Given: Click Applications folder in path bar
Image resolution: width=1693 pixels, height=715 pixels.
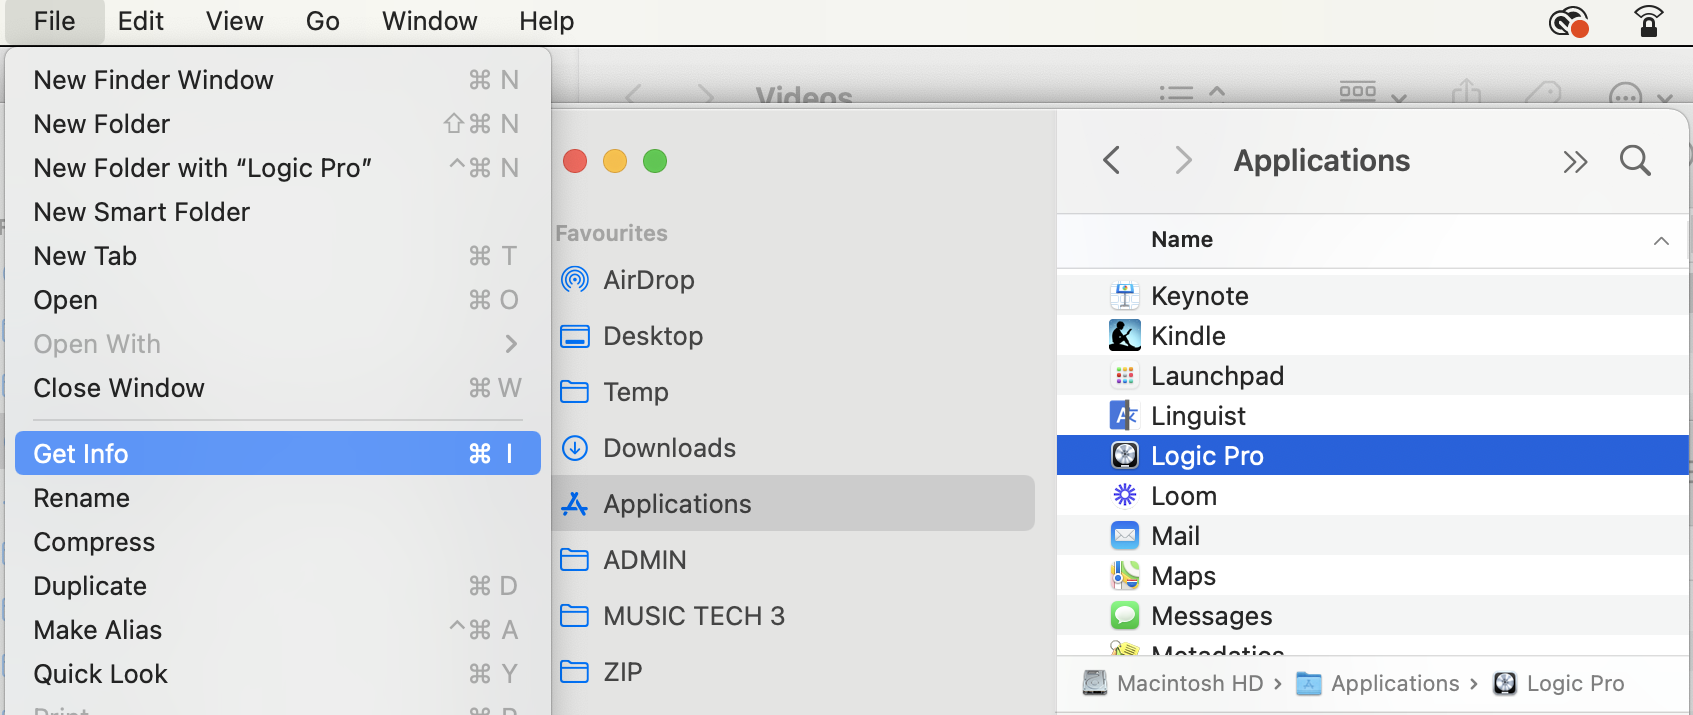Looking at the screenshot, I should (1378, 684).
